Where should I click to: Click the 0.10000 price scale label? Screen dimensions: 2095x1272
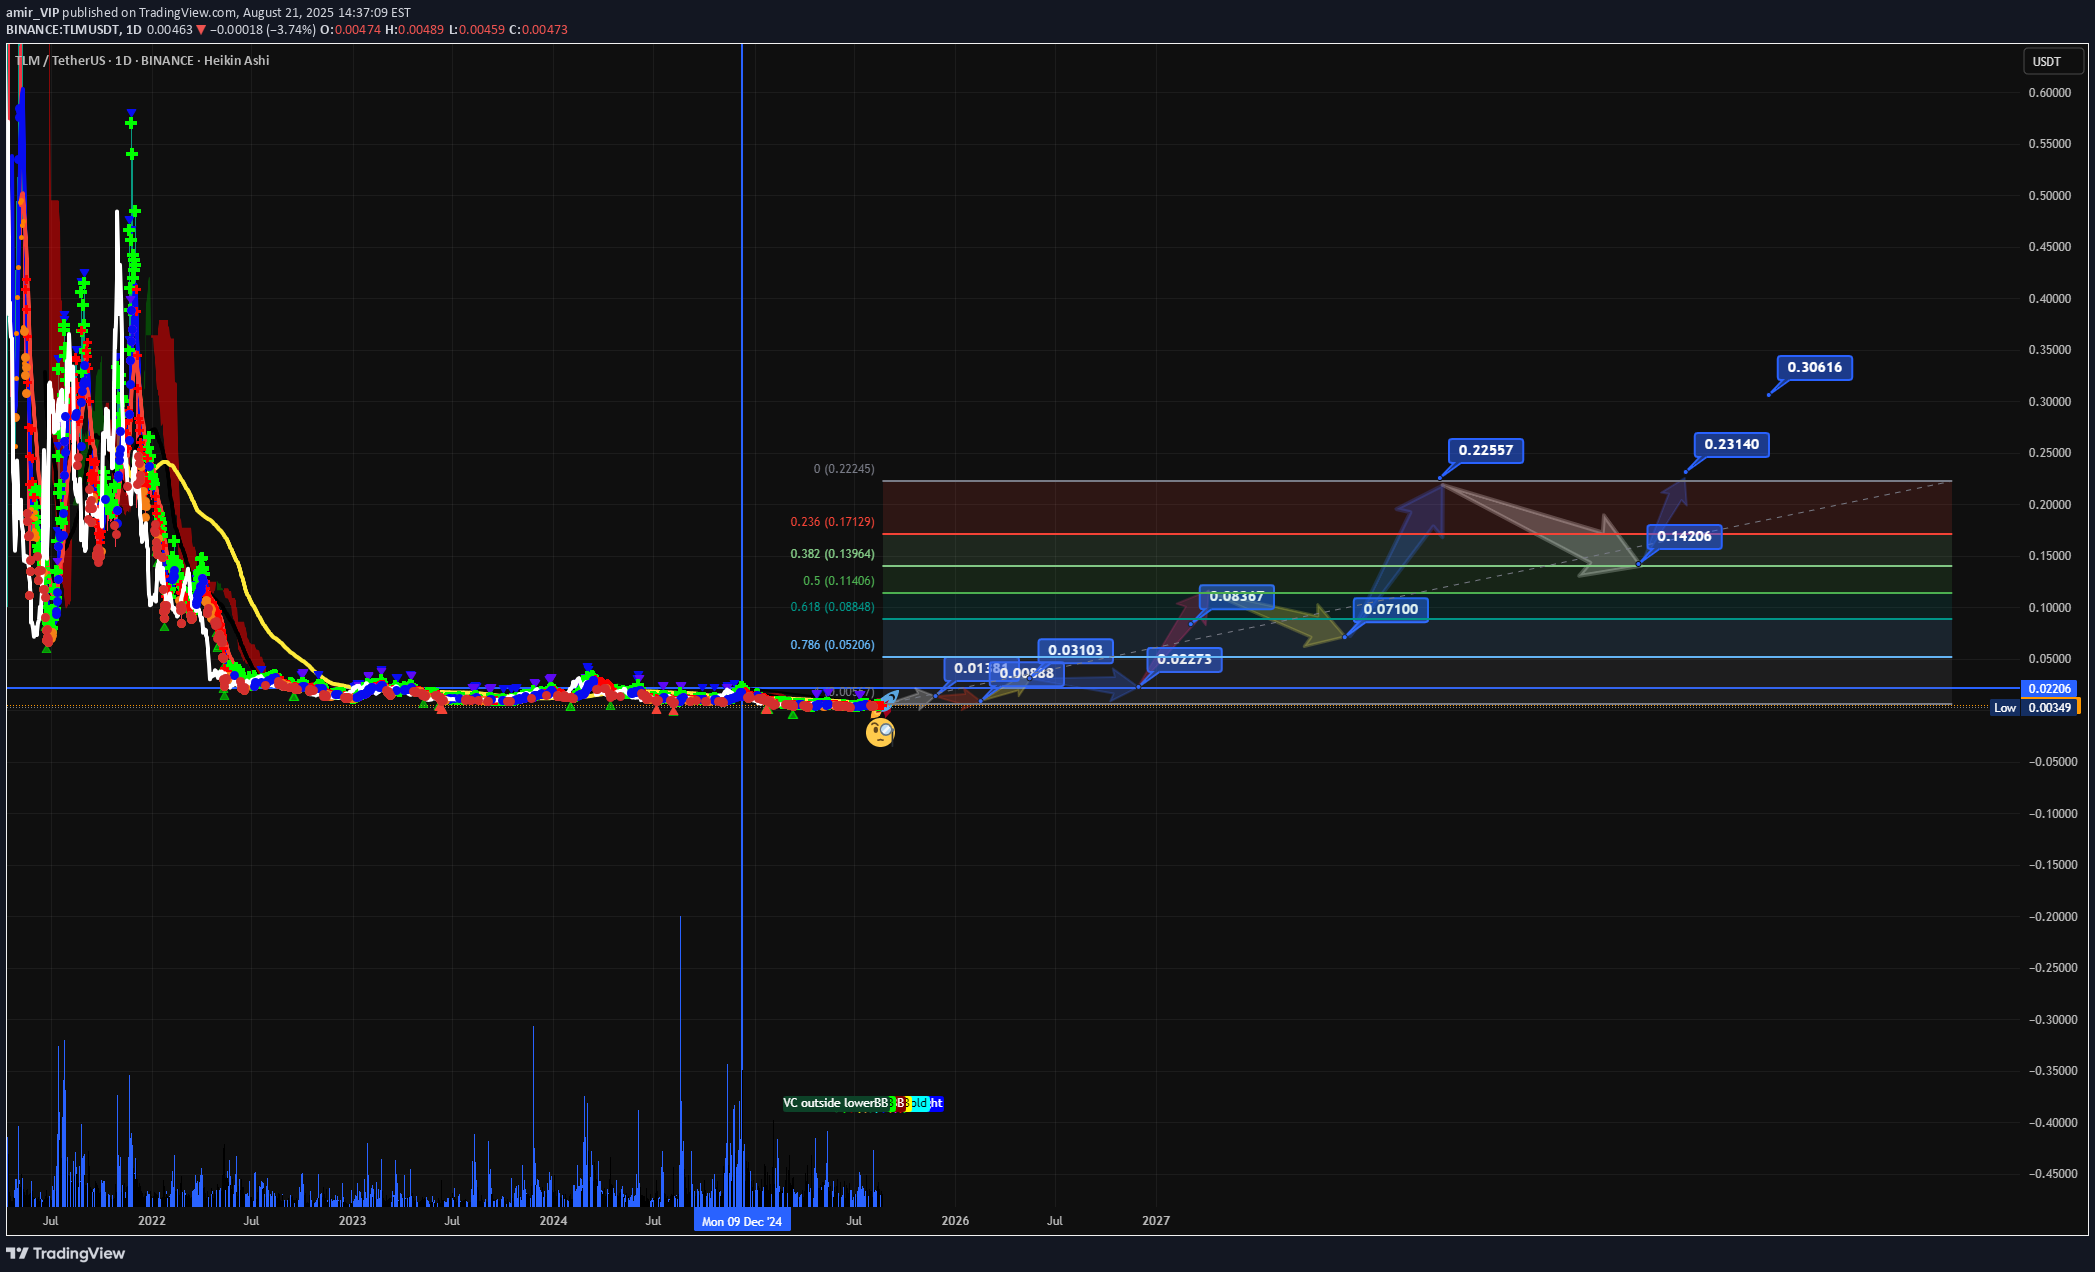tap(2049, 608)
